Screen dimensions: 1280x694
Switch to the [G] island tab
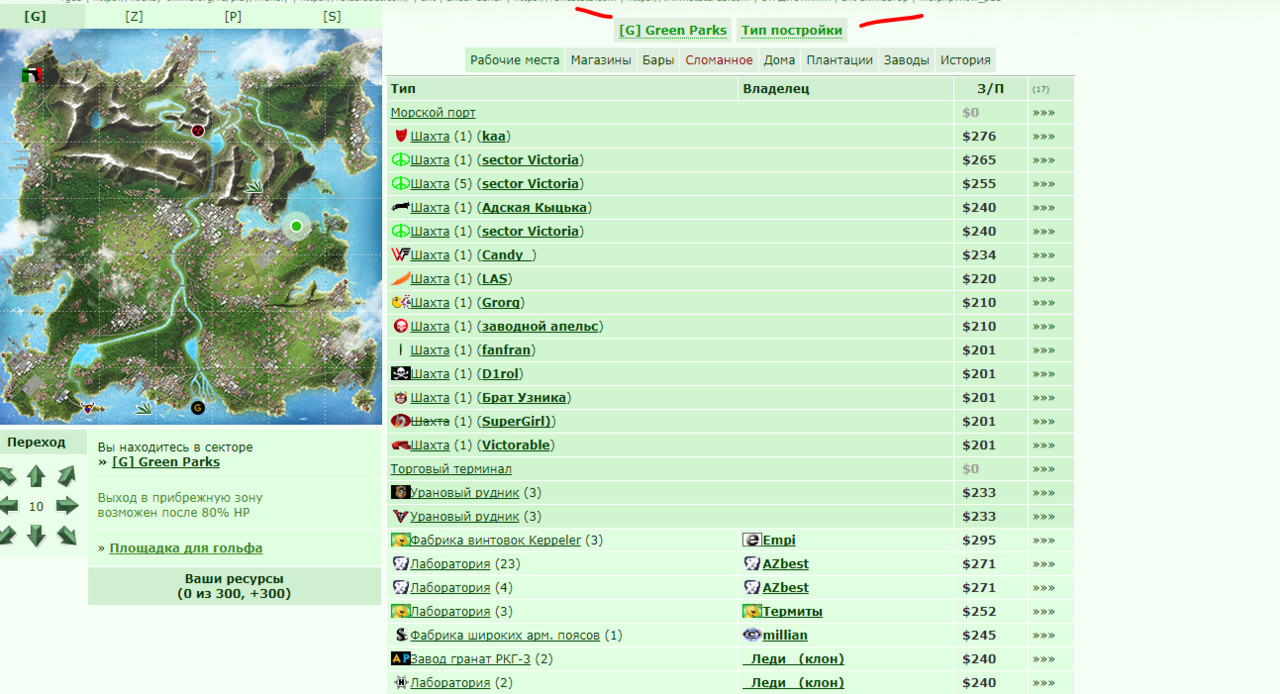coord(35,16)
